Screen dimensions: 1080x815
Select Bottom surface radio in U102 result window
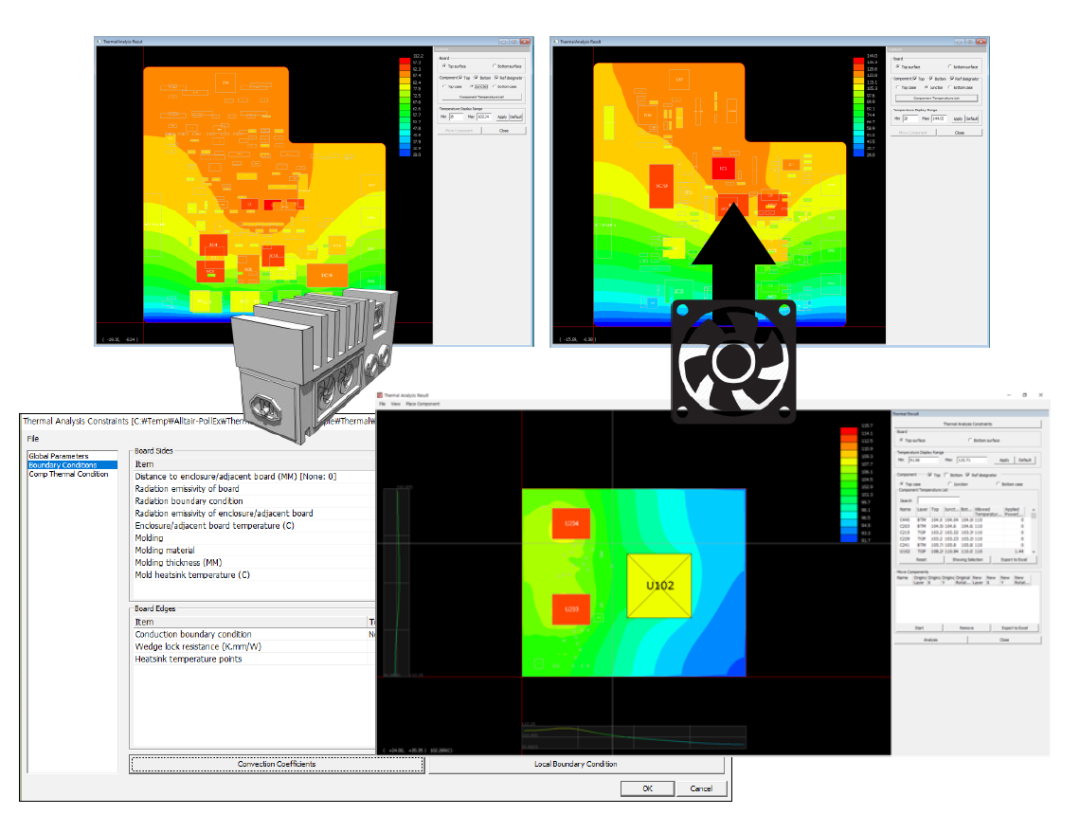[984, 440]
